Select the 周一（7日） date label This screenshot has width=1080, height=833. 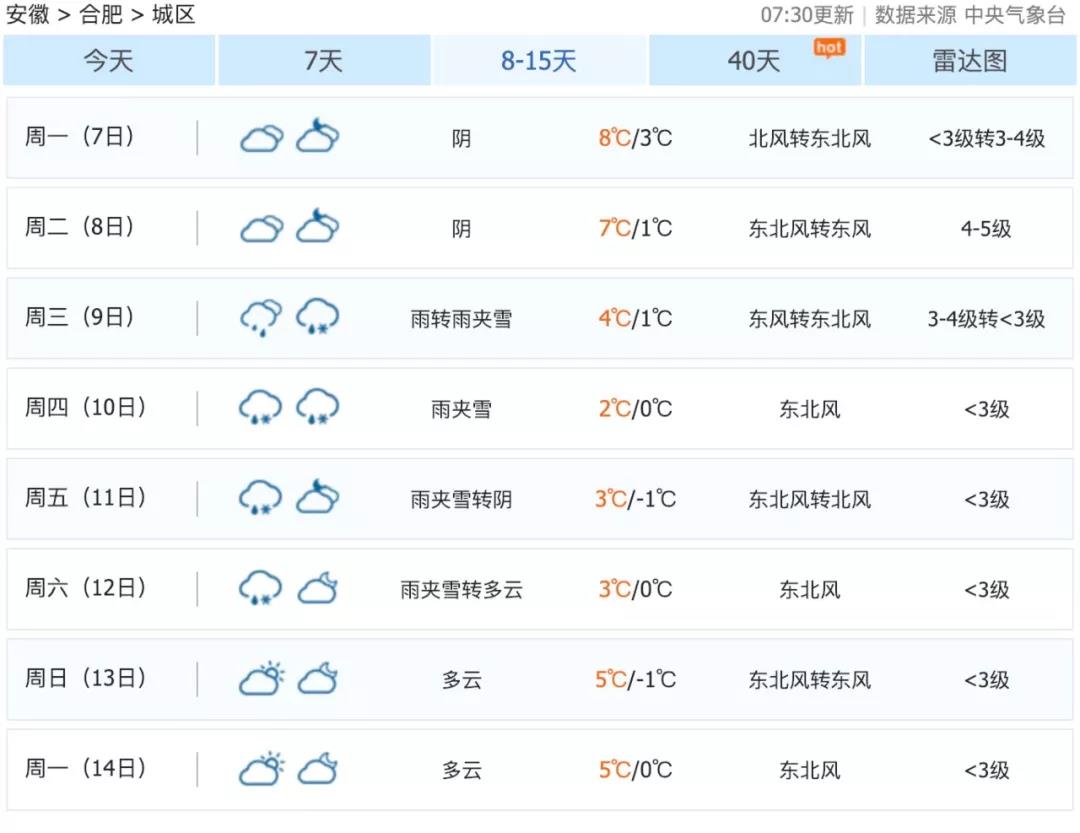80,136
